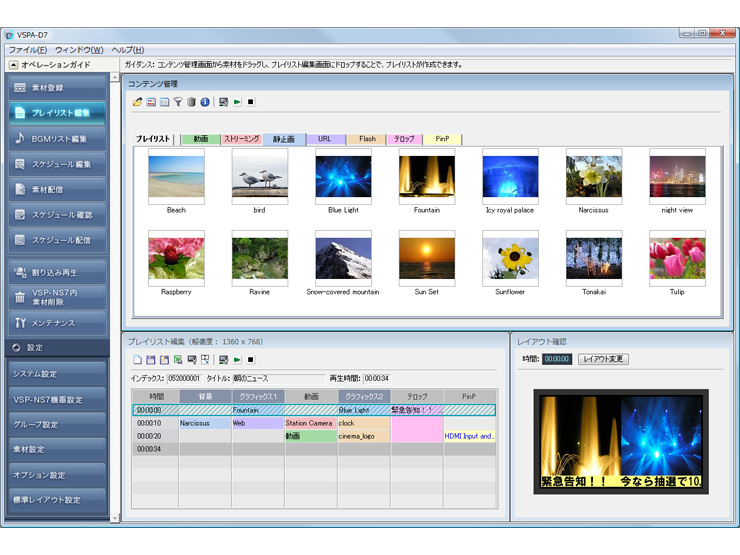The width and height of the screenshot is (740, 555).
Task: Open the ヘルプ(H) menu
Action: (127, 50)
